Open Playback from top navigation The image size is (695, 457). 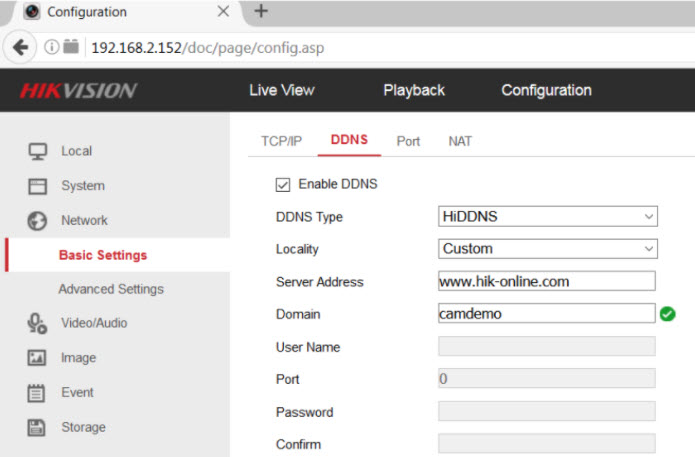tap(414, 90)
